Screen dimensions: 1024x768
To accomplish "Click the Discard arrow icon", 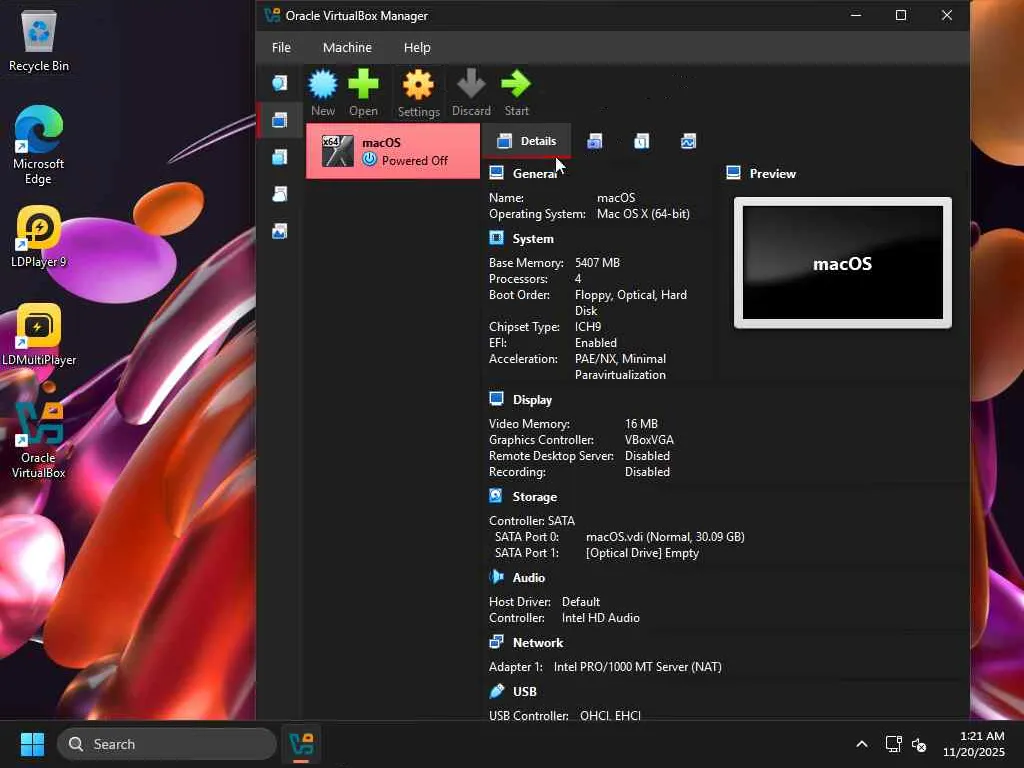I will click(471, 84).
